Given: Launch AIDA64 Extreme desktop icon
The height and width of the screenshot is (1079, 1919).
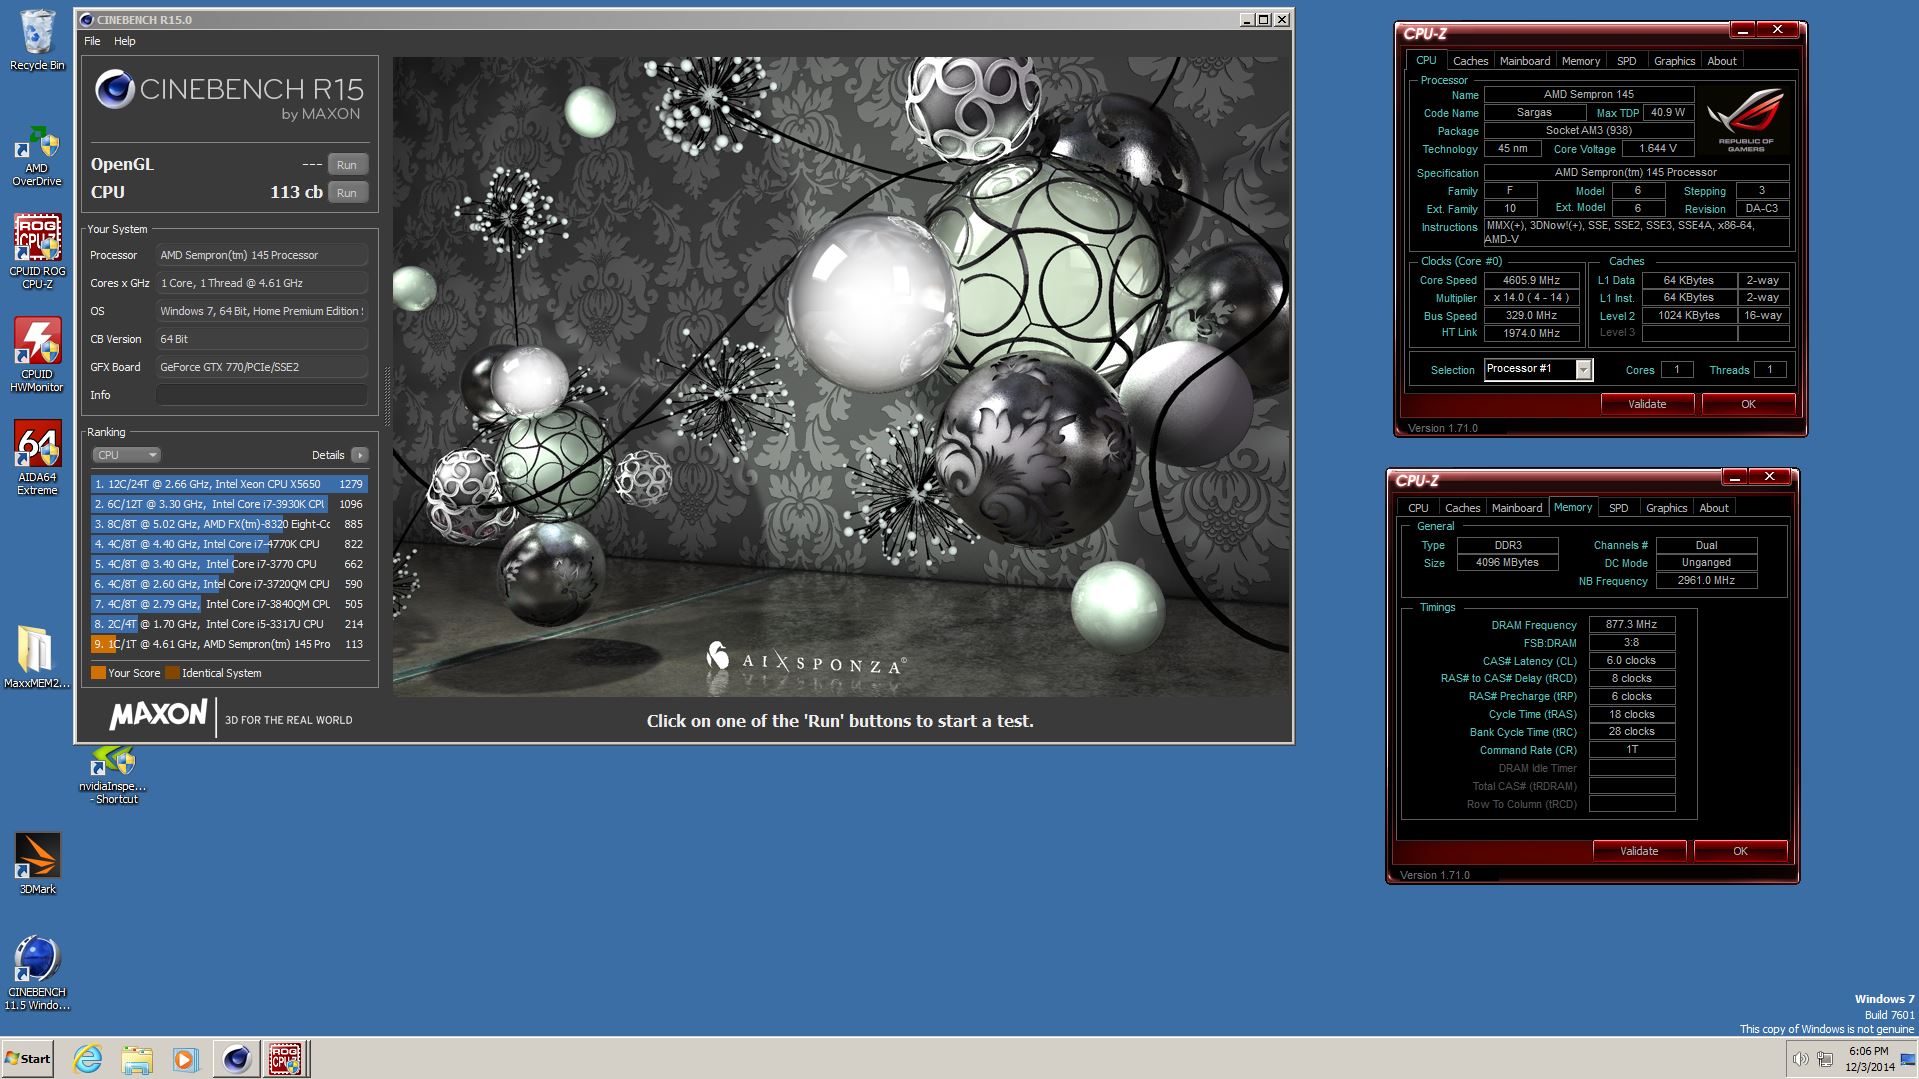Looking at the screenshot, I should coord(37,458).
